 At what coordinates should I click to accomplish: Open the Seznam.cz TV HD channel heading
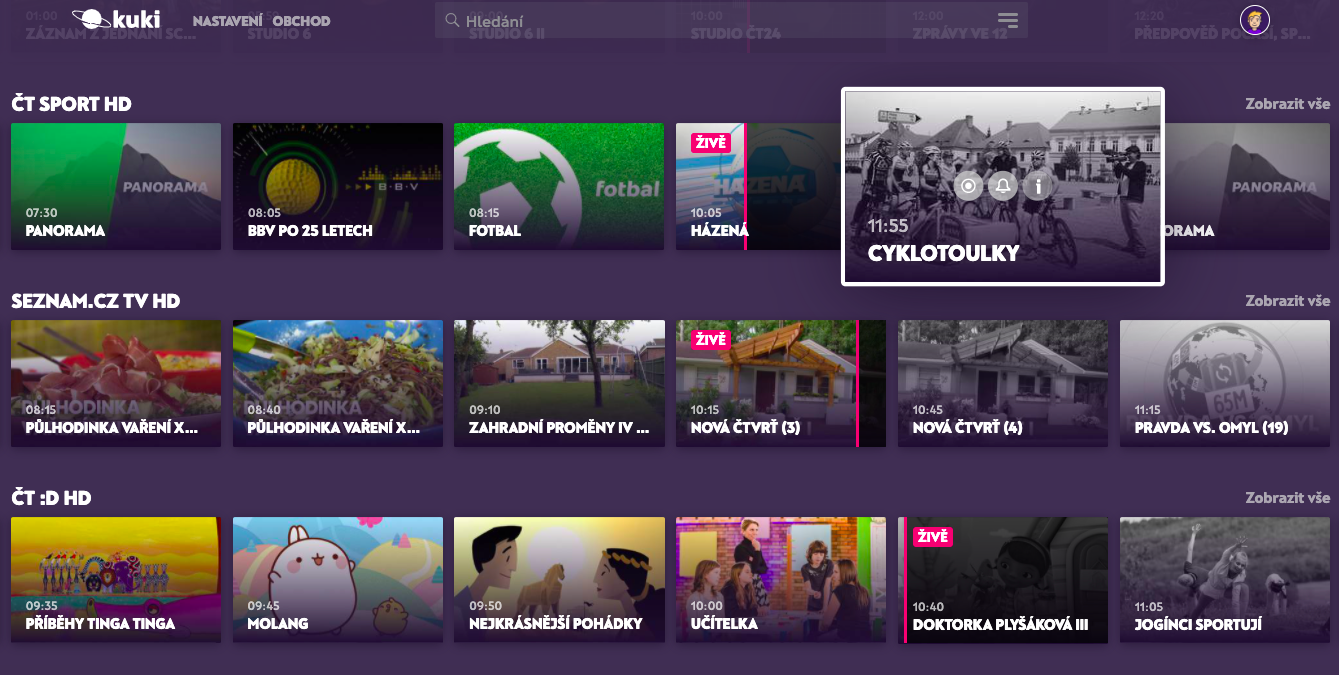pyautogui.click(x=96, y=301)
